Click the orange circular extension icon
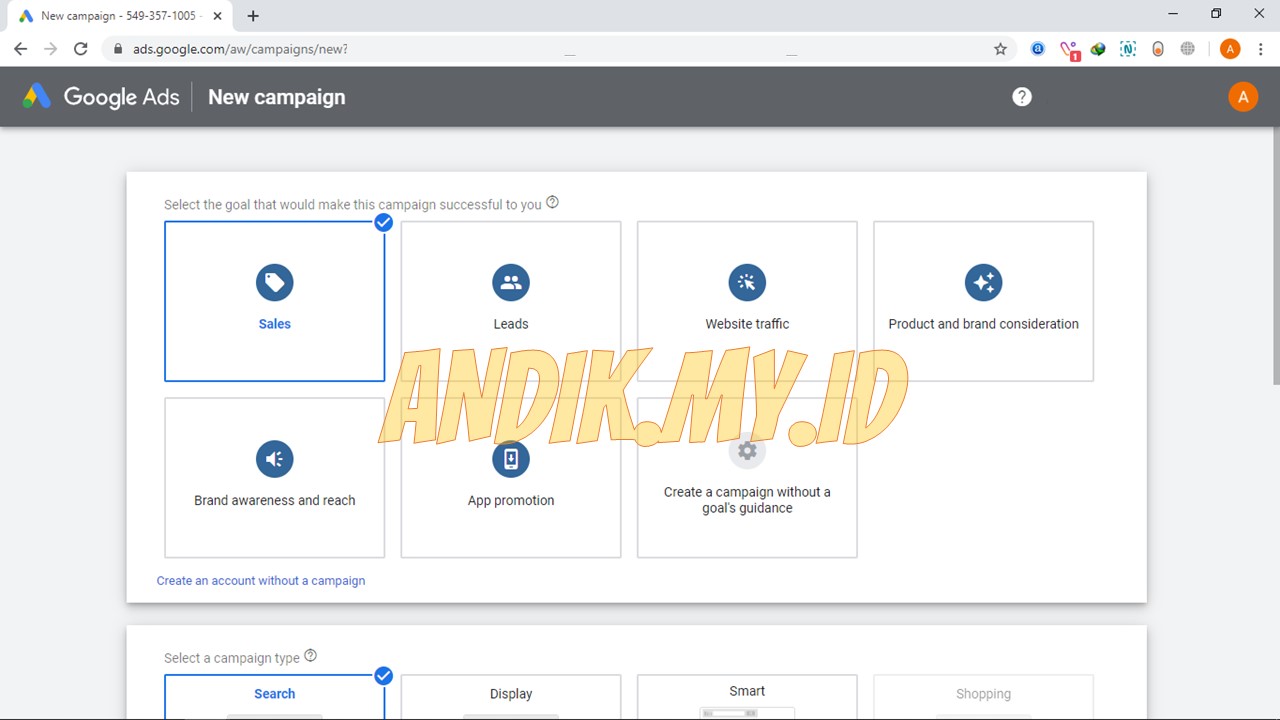 (1158, 48)
